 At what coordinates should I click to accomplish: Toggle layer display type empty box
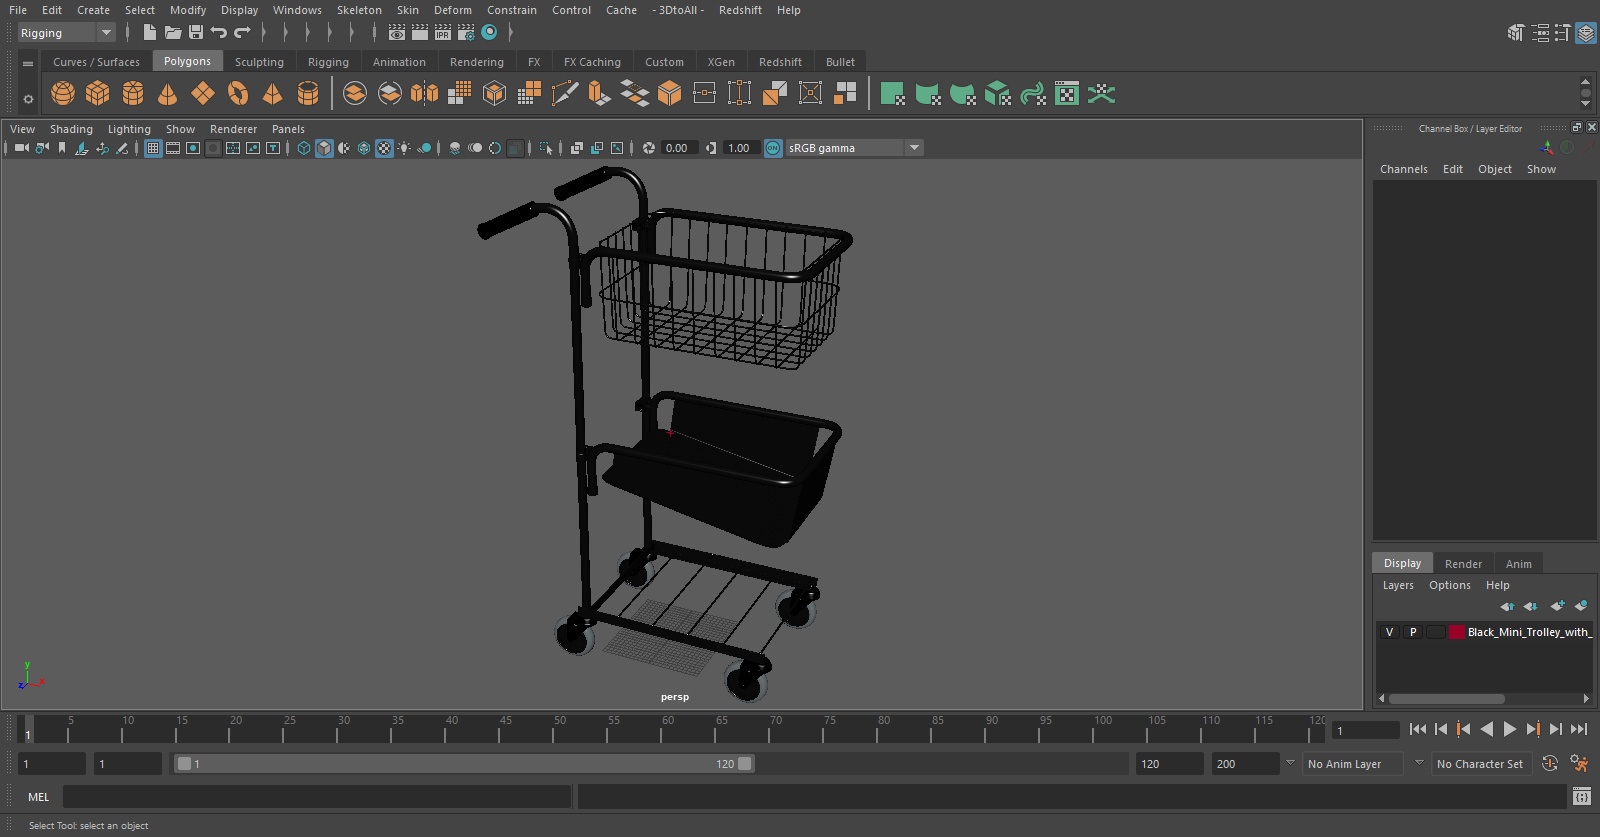pos(1436,632)
